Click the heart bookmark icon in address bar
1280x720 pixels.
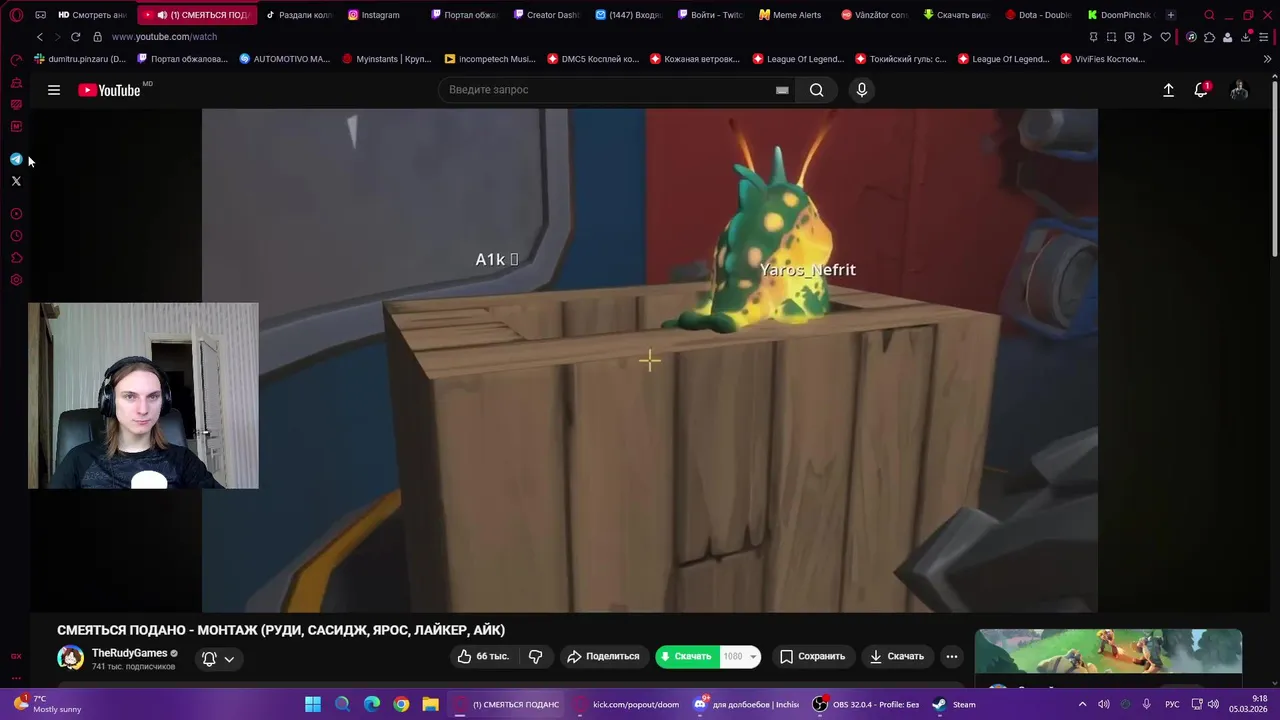(1165, 37)
